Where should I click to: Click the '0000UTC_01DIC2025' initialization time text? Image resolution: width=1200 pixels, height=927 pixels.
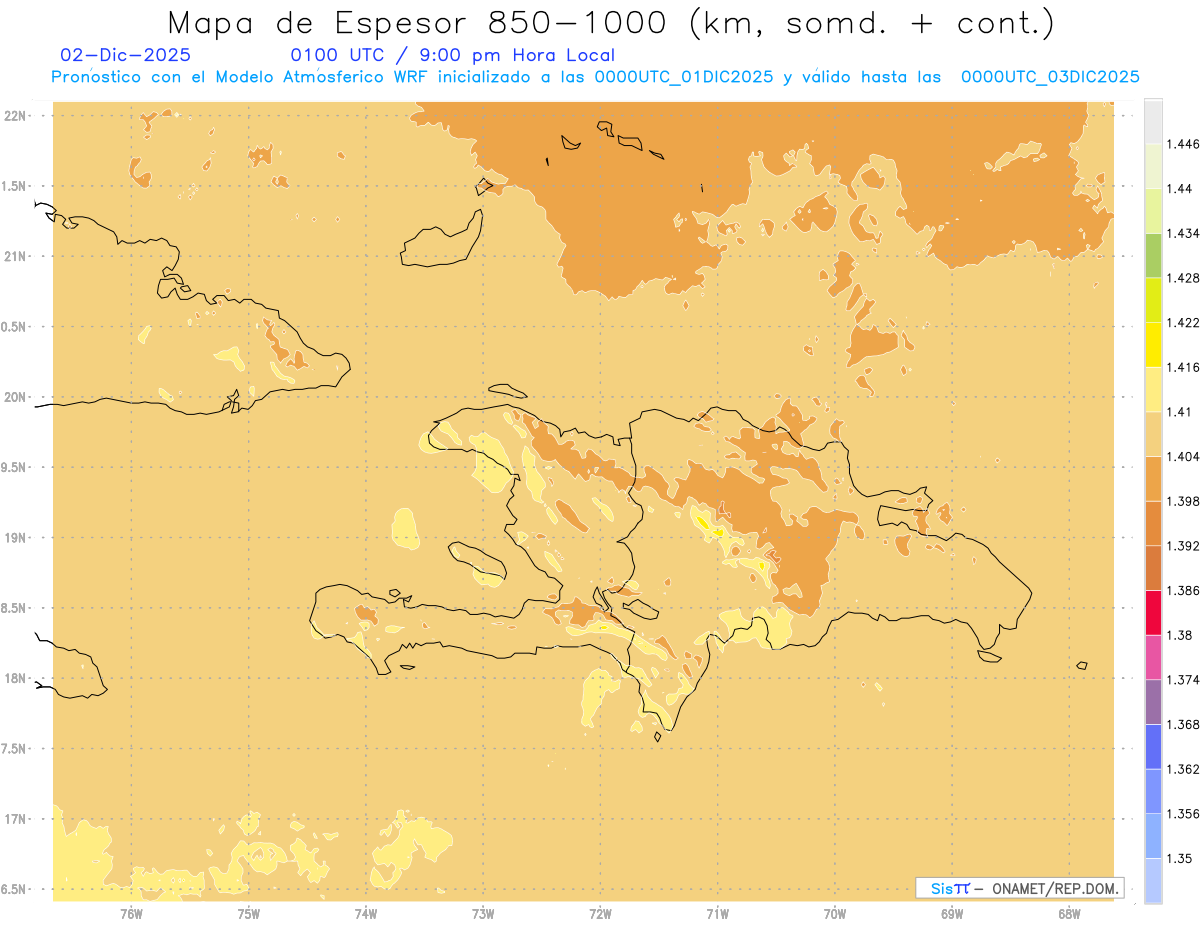(684, 77)
